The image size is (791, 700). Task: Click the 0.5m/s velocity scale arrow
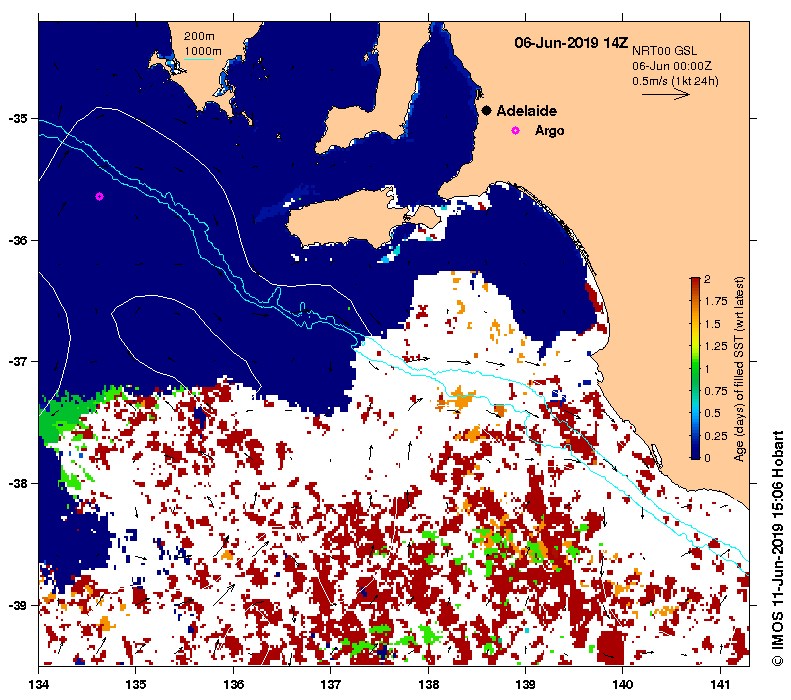[x=666, y=94]
